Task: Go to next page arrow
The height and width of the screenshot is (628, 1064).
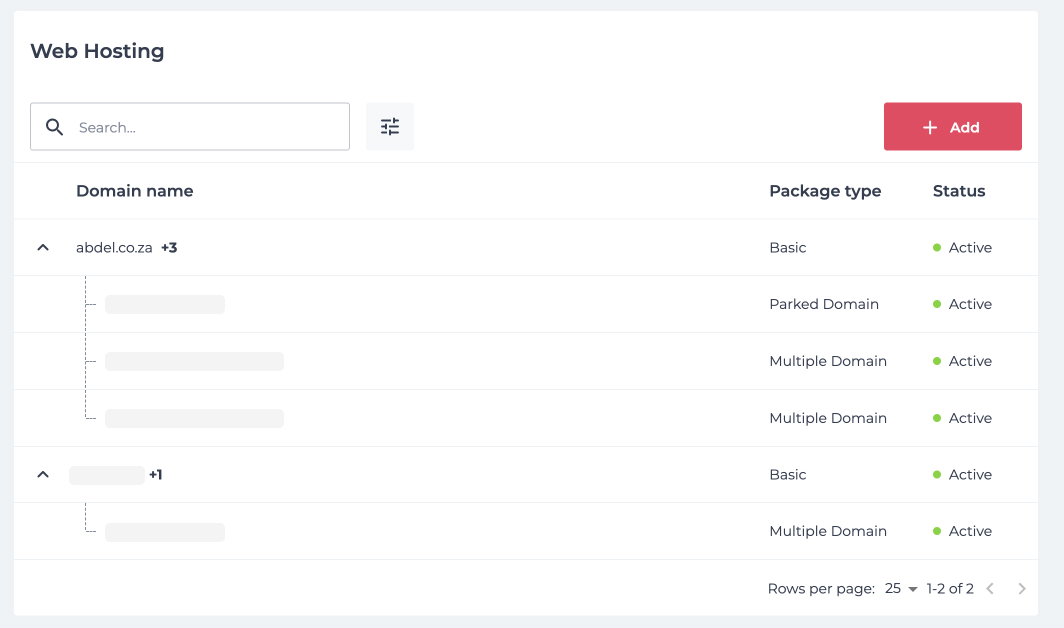Action: pos(1021,589)
